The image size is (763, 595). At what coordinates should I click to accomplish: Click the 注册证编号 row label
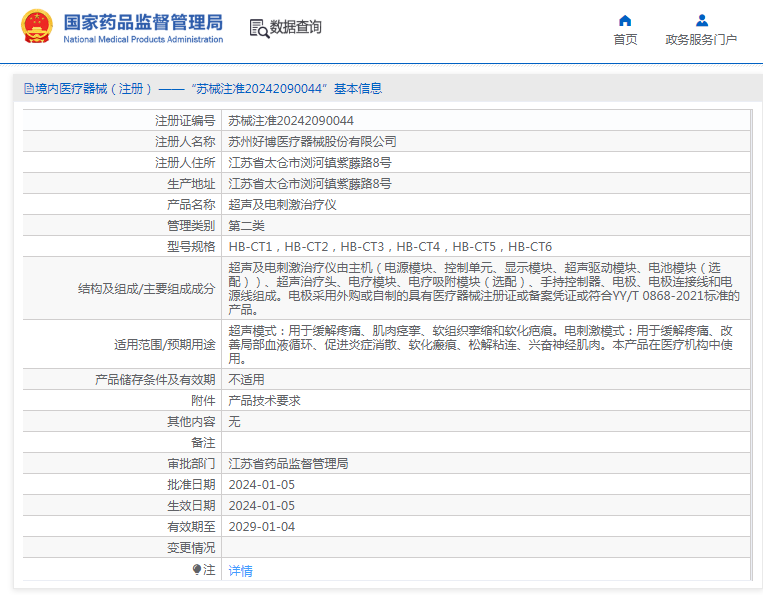click(x=185, y=121)
